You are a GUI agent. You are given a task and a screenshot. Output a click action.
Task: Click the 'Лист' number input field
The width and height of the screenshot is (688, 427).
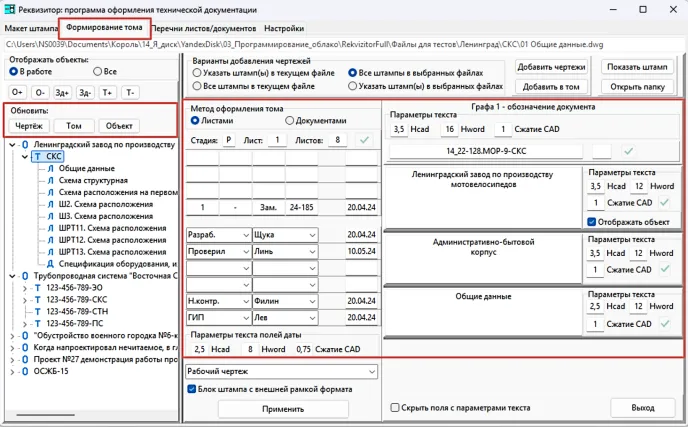tap(276, 140)
